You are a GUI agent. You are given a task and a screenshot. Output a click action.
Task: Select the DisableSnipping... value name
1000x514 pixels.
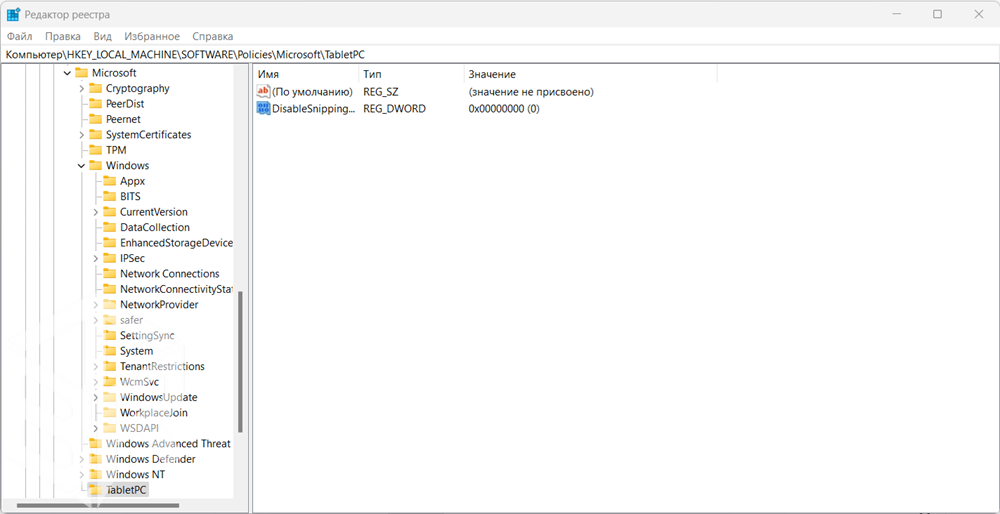[313, 109]
